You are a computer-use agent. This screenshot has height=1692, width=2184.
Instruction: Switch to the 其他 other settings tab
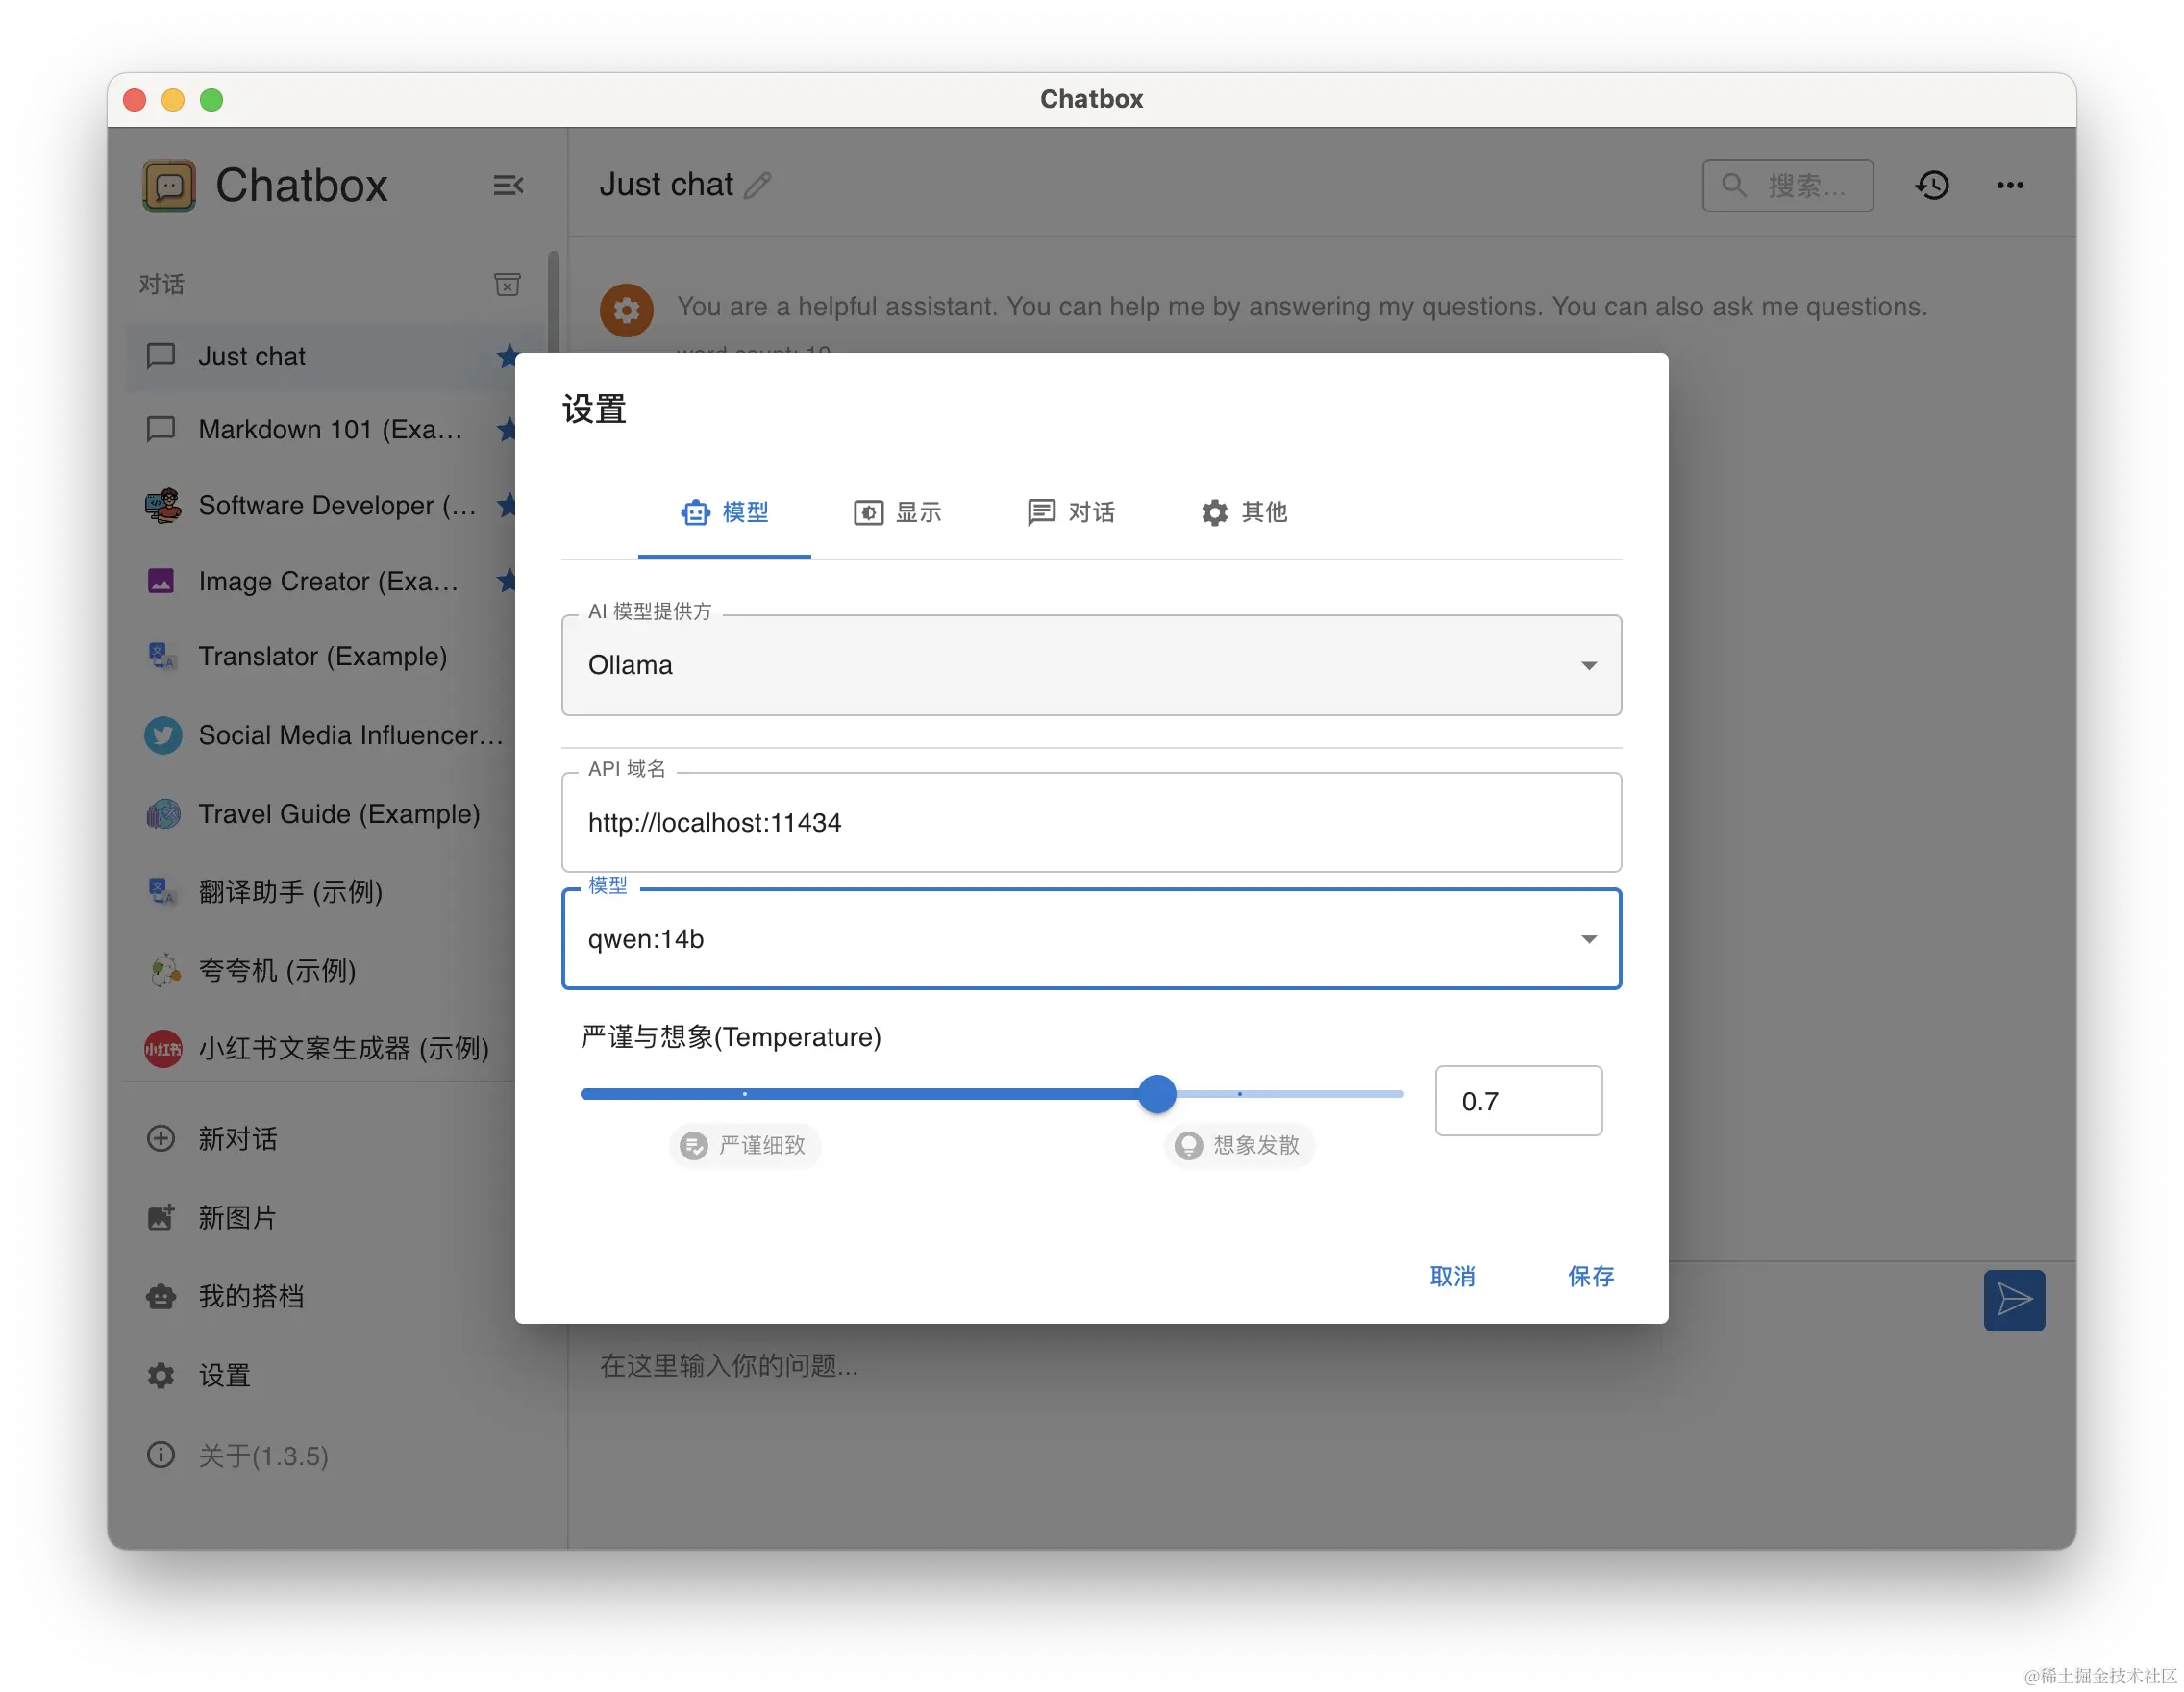point(1244,512)
